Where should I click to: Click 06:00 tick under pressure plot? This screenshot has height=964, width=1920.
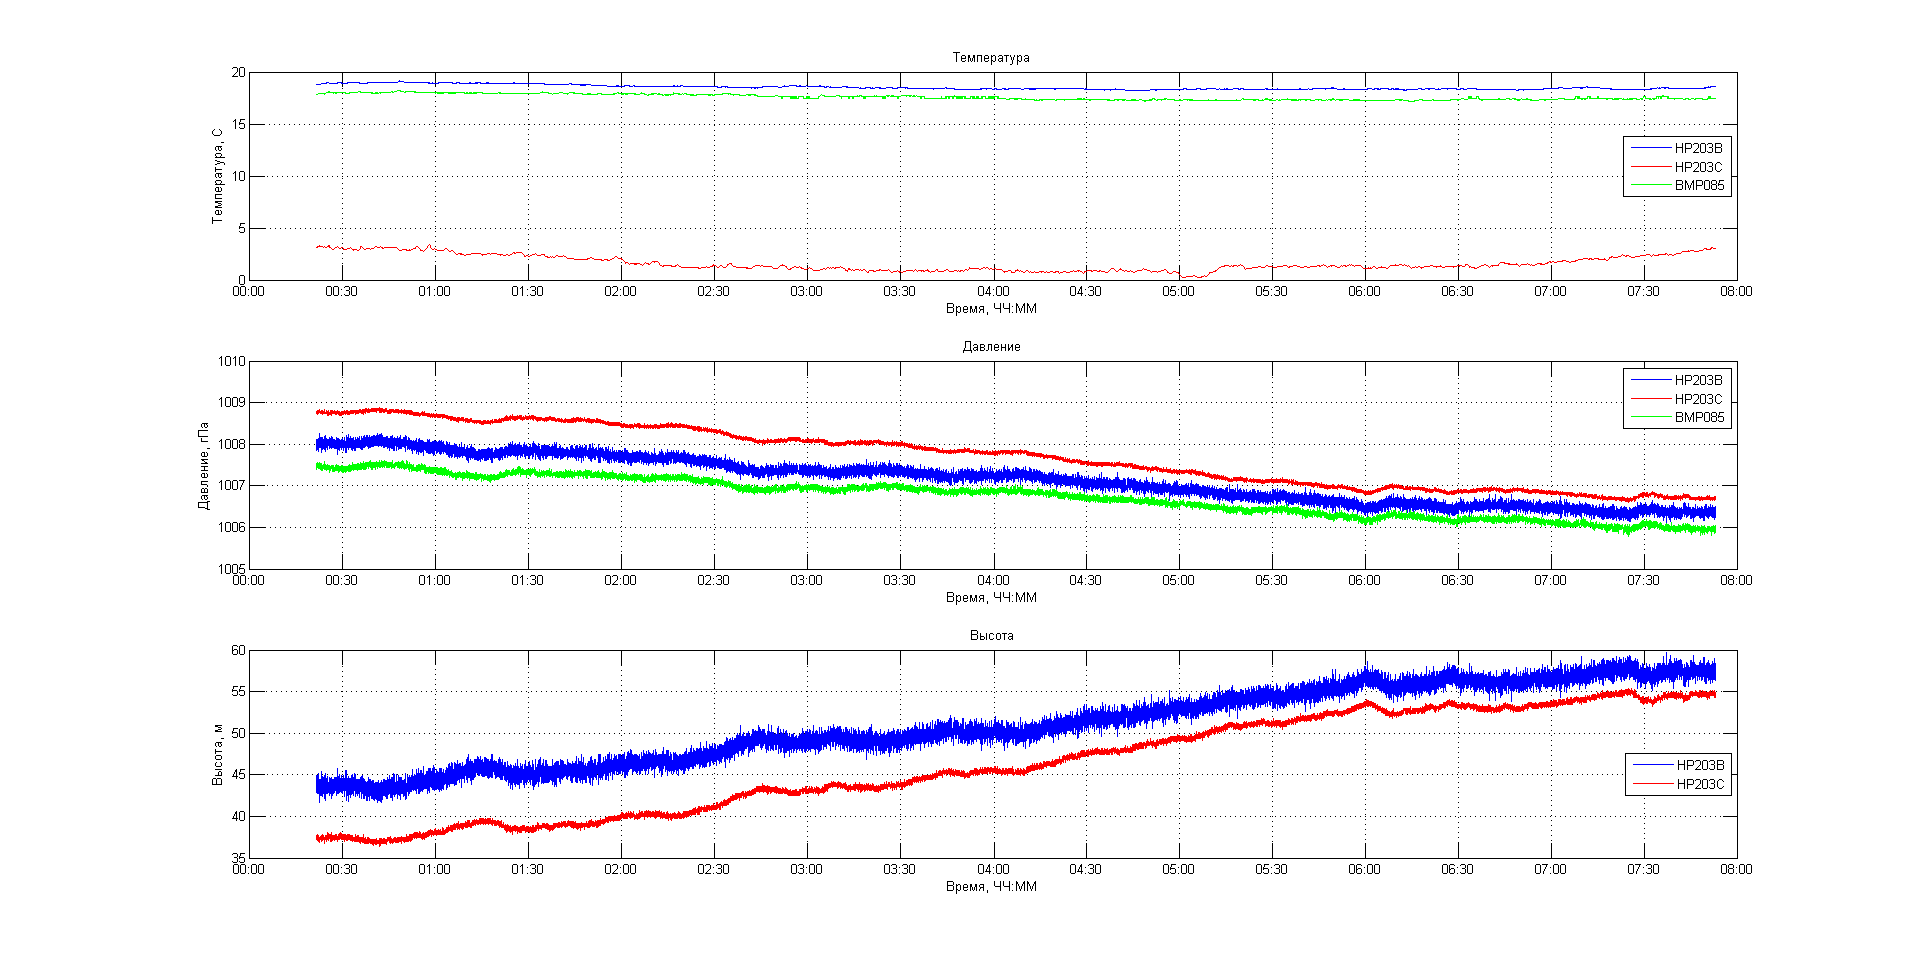tap(1364, 581)
